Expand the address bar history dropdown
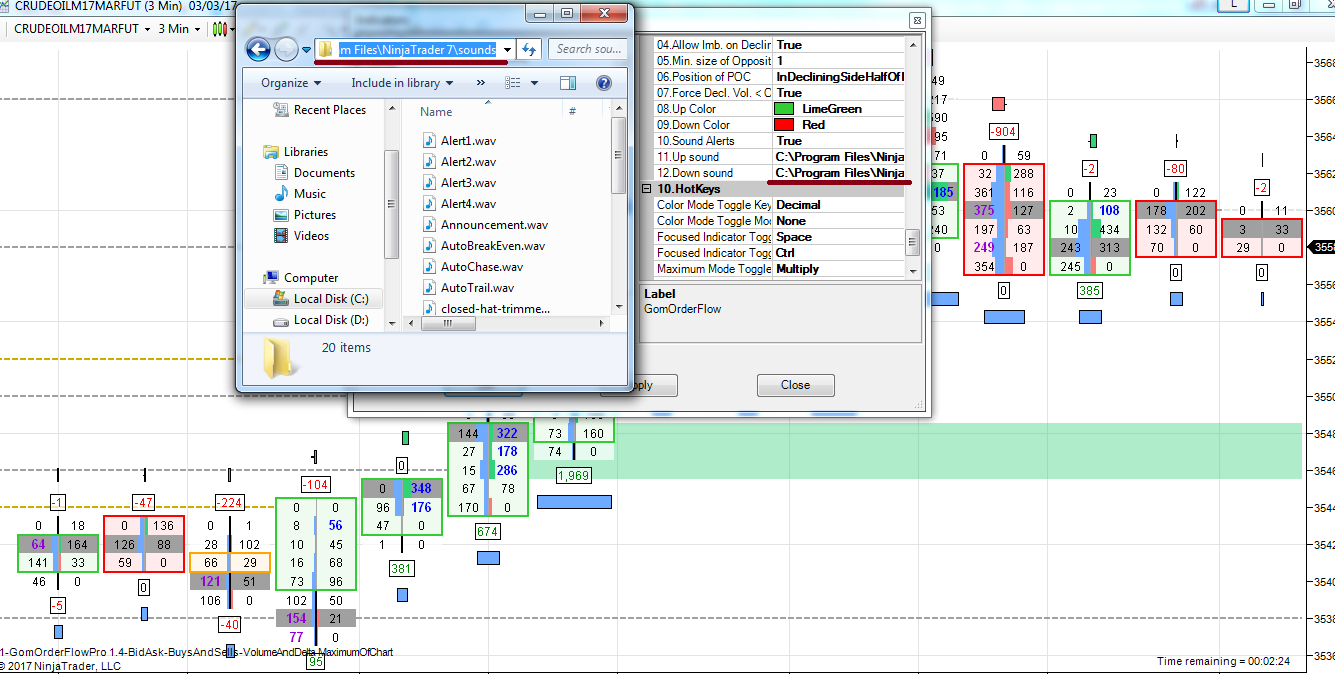Viewport: 1335px width, 674px height. [508, 49]
